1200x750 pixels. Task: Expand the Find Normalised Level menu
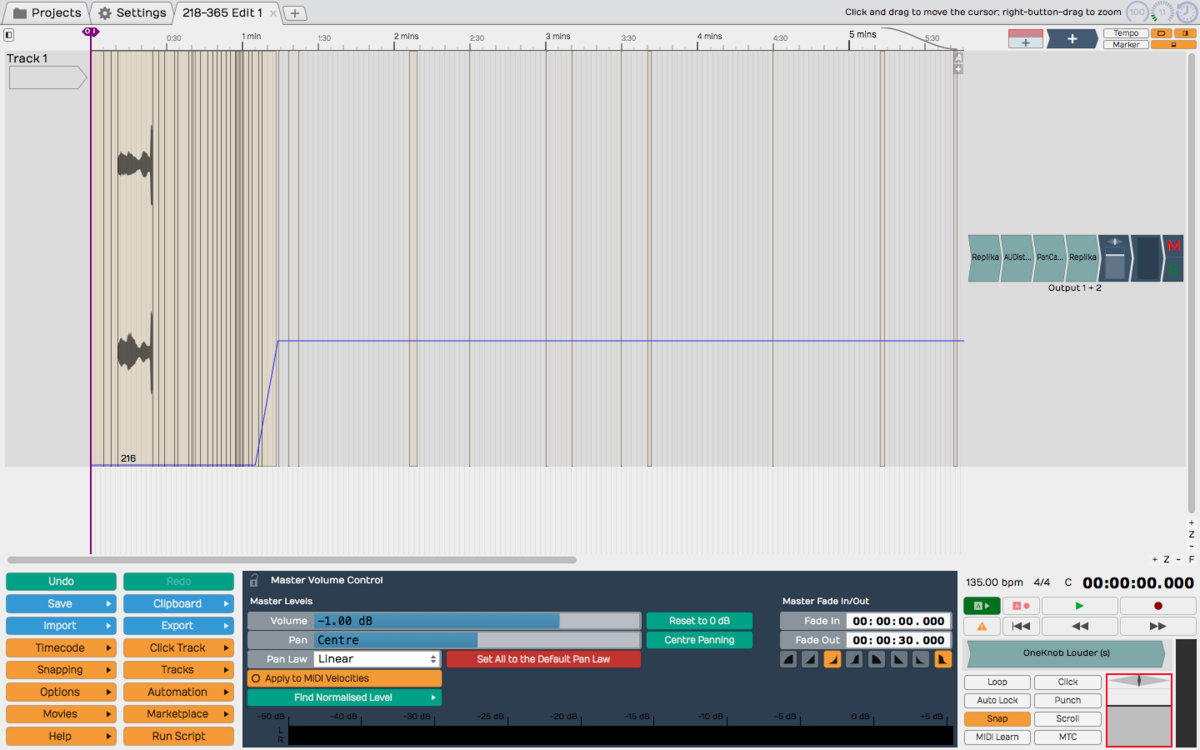tap(344, 698)
